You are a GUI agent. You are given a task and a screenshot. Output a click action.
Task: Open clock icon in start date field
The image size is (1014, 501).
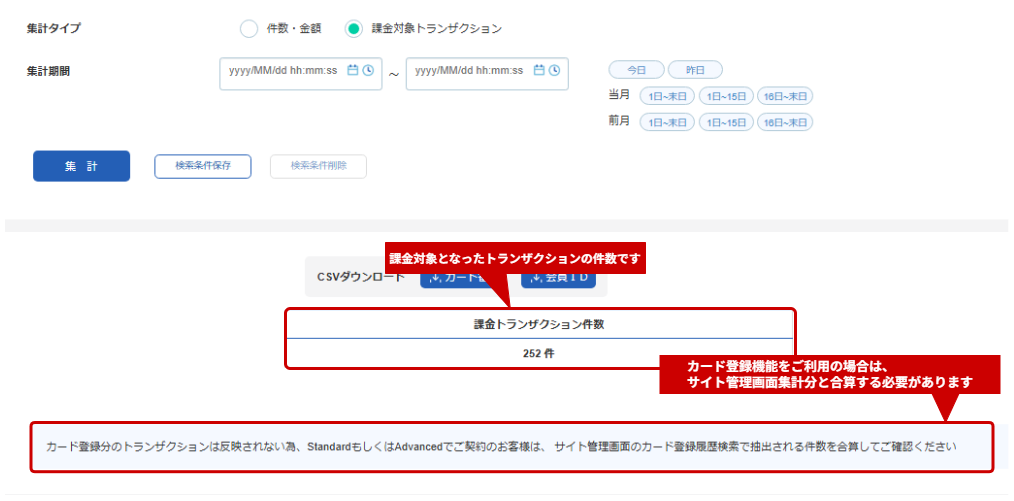click(x=368, y=70)
